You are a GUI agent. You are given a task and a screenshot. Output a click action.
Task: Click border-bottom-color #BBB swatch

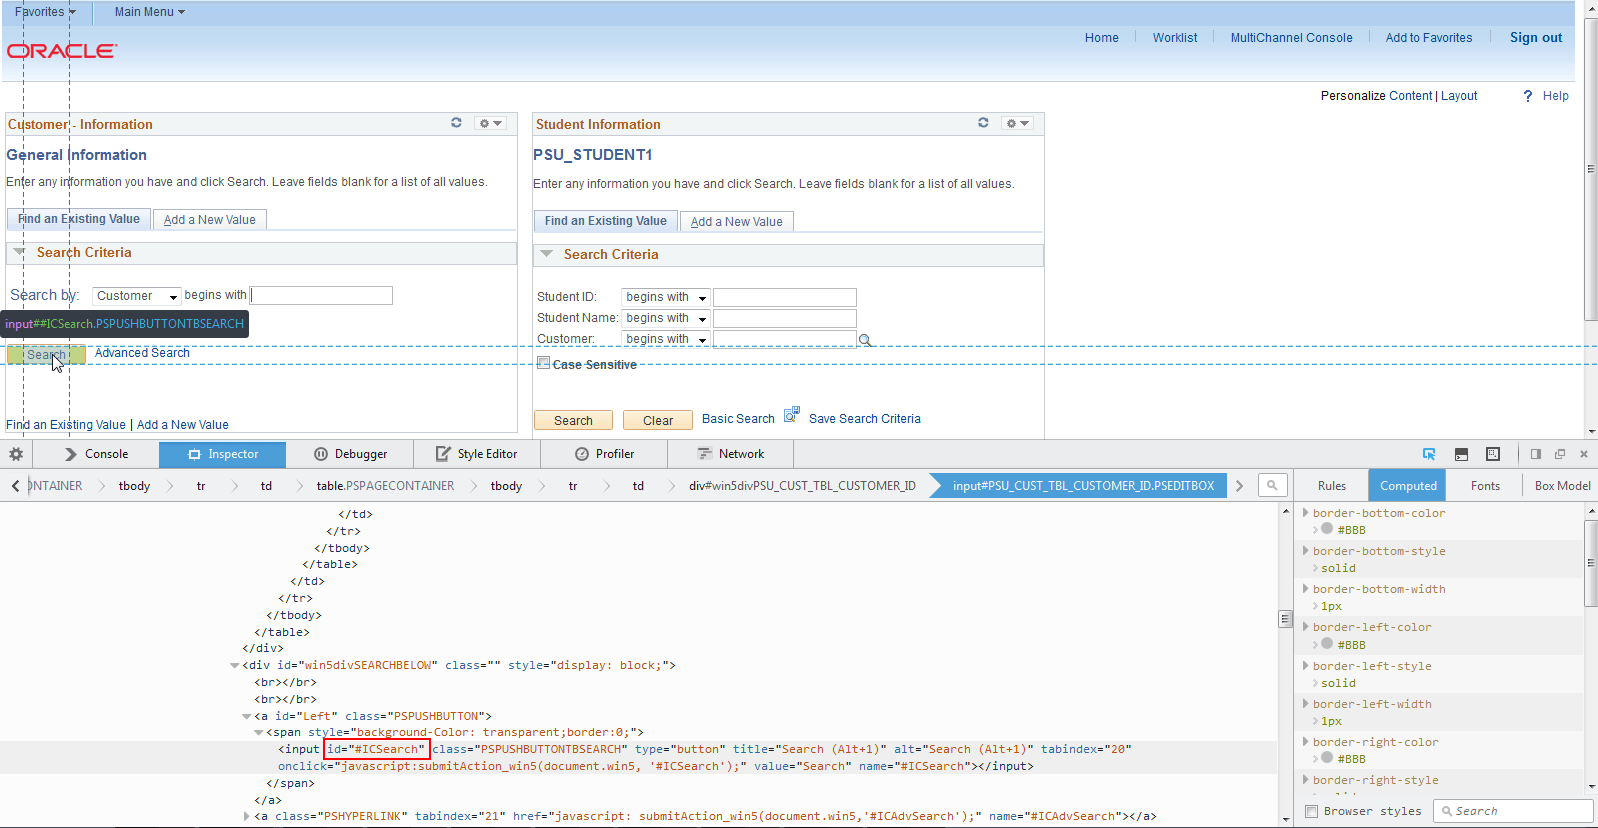pyautogui.click(x=1327, y=529)
